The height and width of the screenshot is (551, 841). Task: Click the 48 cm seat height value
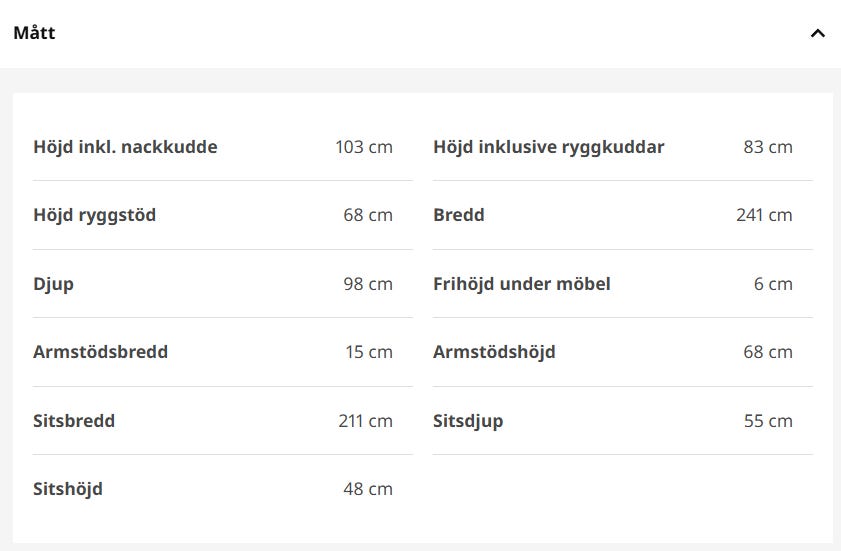368,489
